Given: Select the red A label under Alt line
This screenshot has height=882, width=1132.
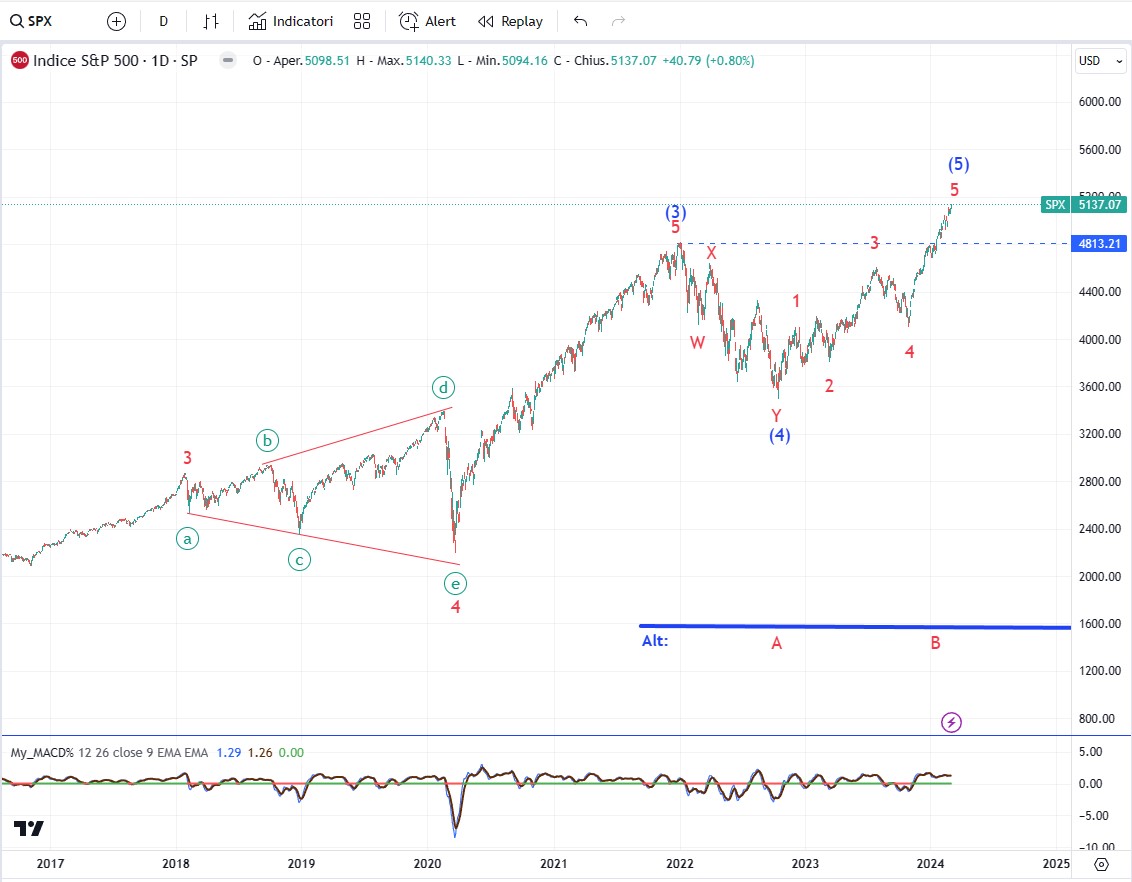Looking at the screenshot, I should click(777, 643).
